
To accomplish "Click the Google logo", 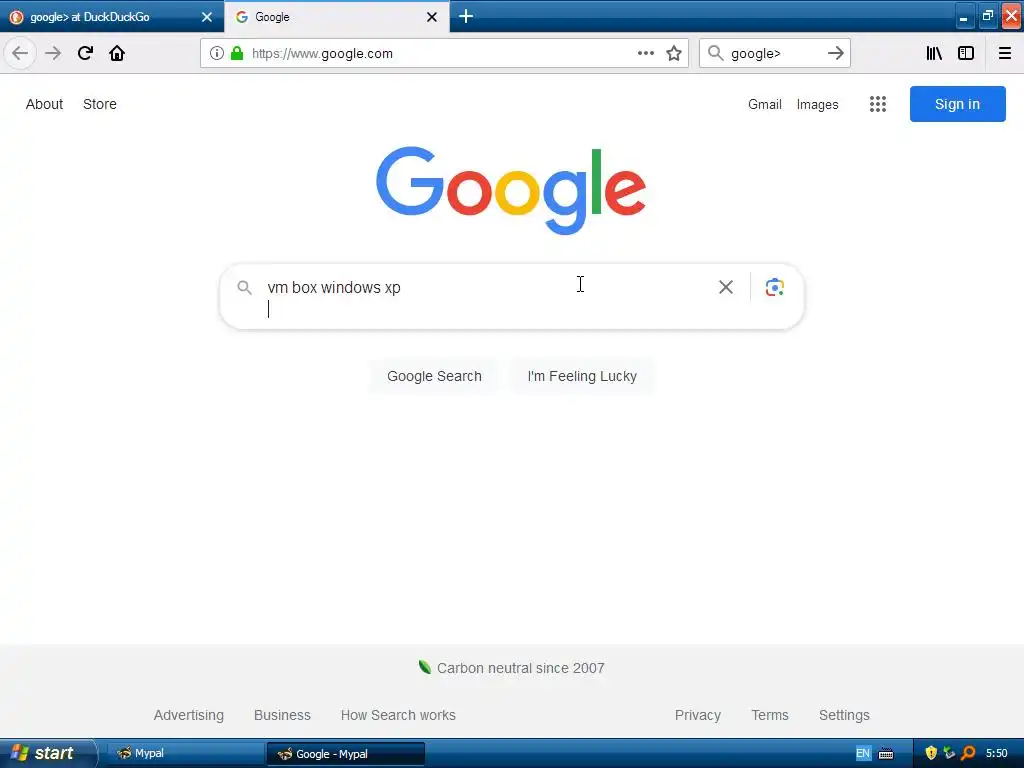I will [x=511, y=190].
